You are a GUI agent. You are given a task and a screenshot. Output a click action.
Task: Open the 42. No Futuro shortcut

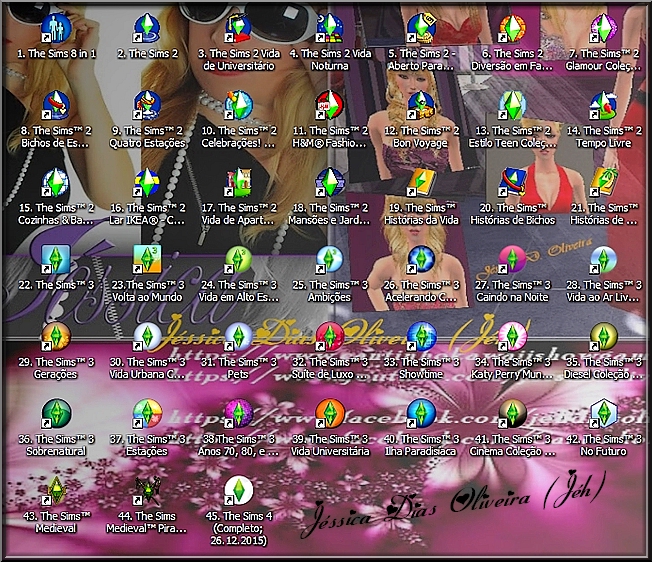(604, 414)
